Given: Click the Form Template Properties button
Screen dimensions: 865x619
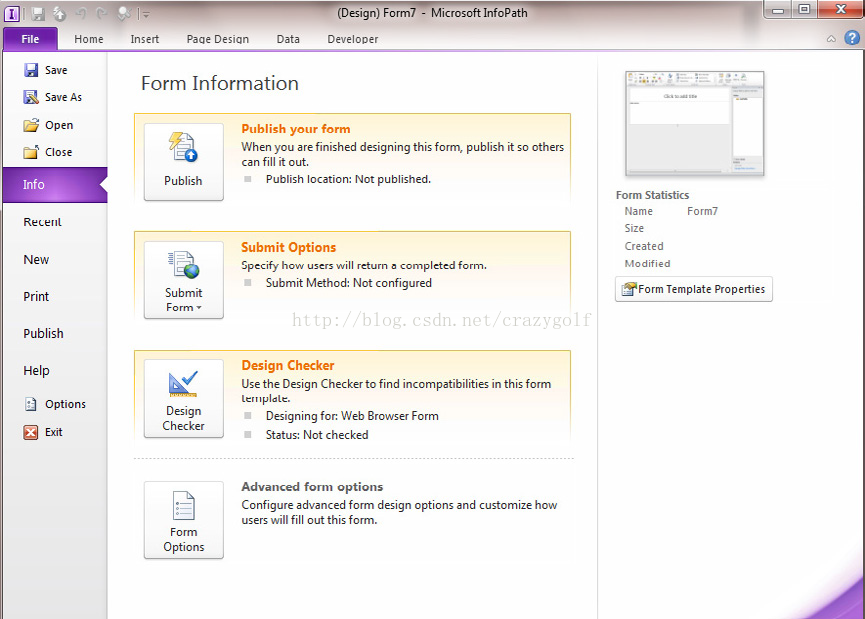Looking at the screenshot, I should point(693,289).
